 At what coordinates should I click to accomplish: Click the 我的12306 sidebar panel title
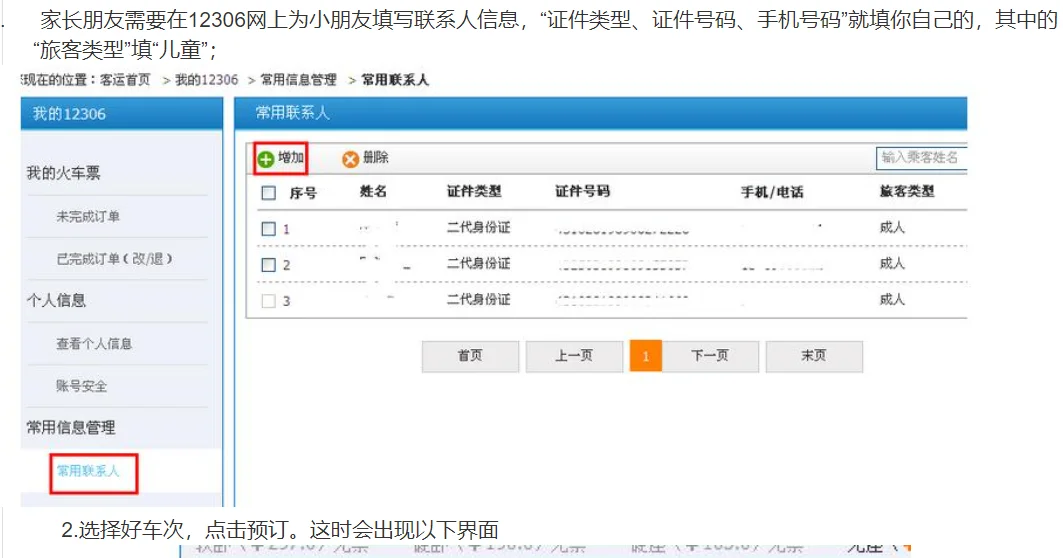click(x=69, y=114)
